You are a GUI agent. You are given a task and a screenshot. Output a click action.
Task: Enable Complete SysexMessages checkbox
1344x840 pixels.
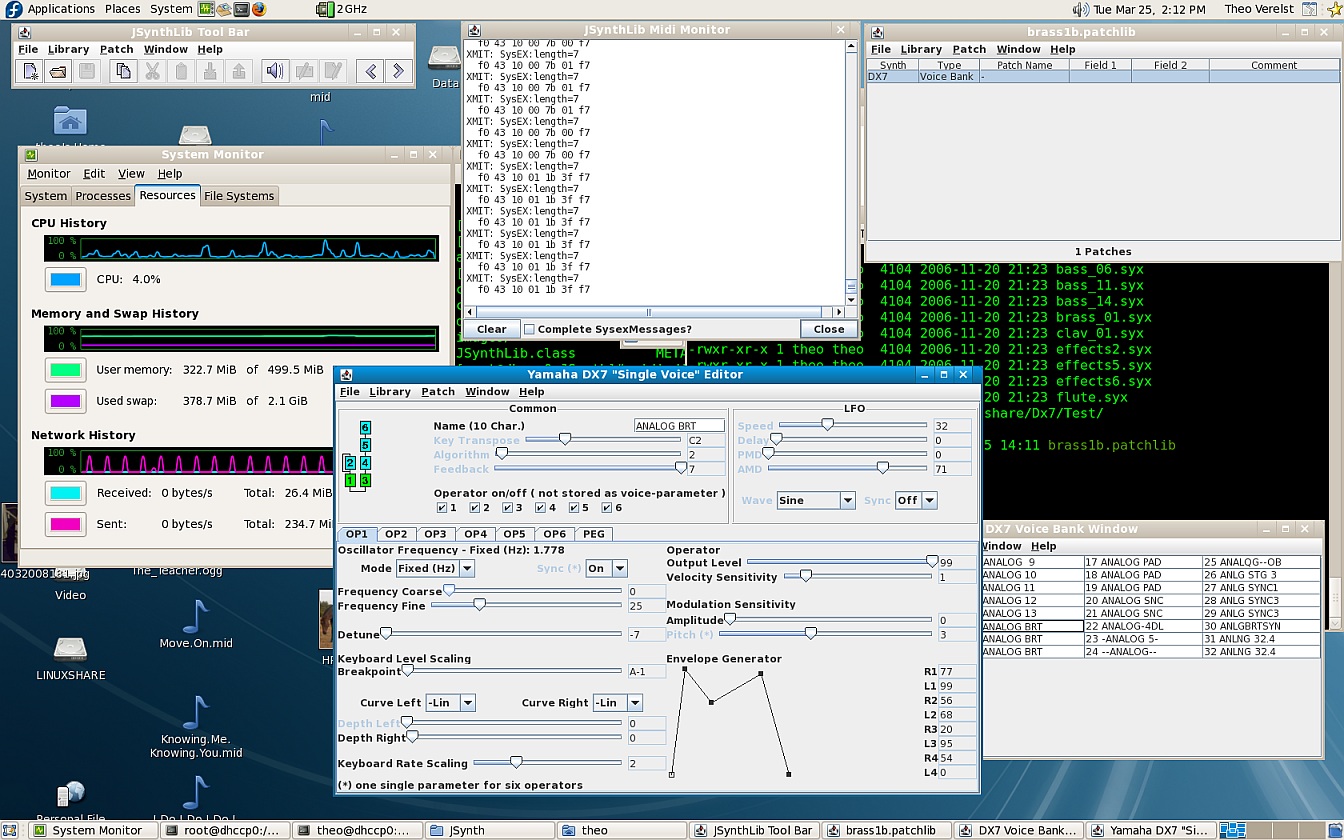(x=529, y=329)
